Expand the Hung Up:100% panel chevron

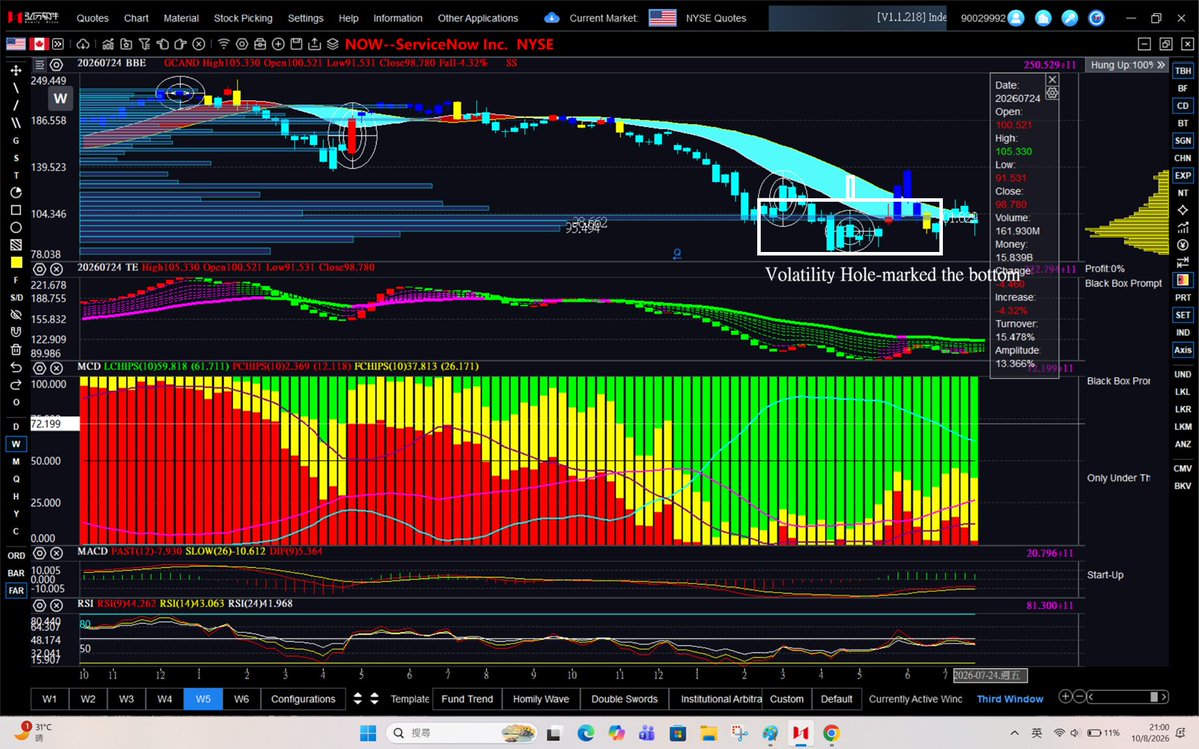coord(1161,65)
